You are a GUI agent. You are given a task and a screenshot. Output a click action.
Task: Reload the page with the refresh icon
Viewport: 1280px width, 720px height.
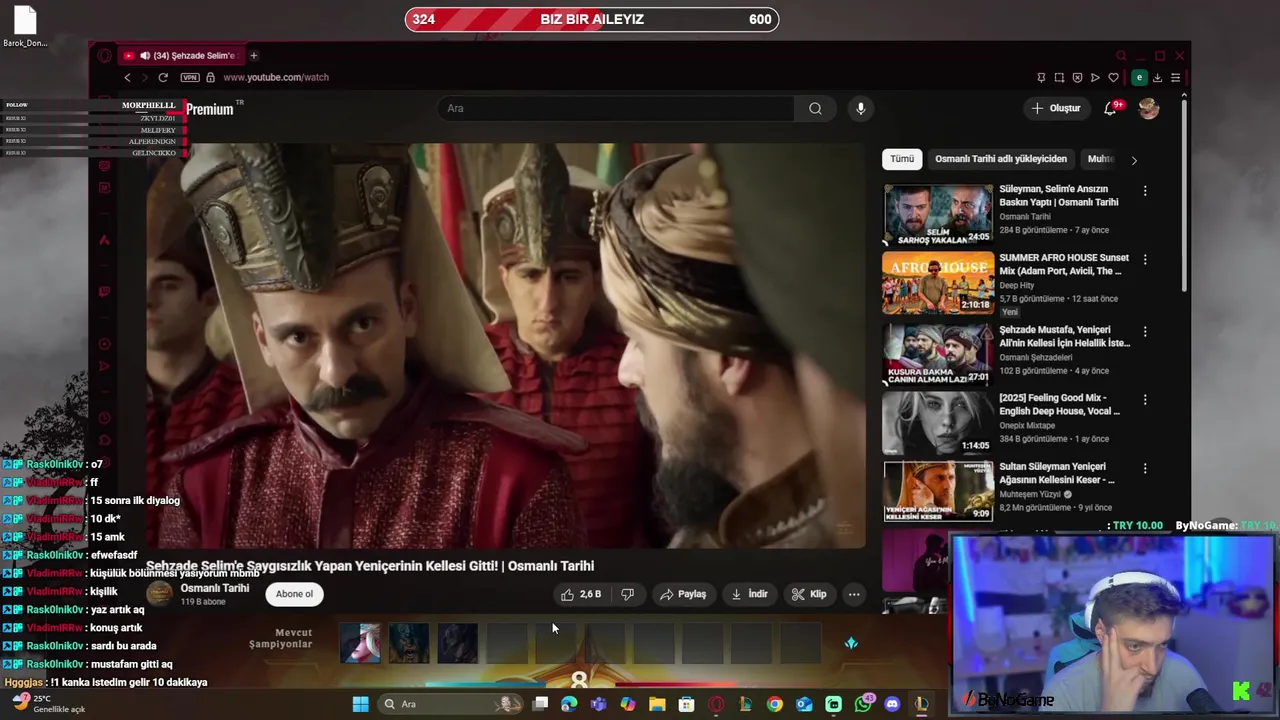(x=163, y=77)
